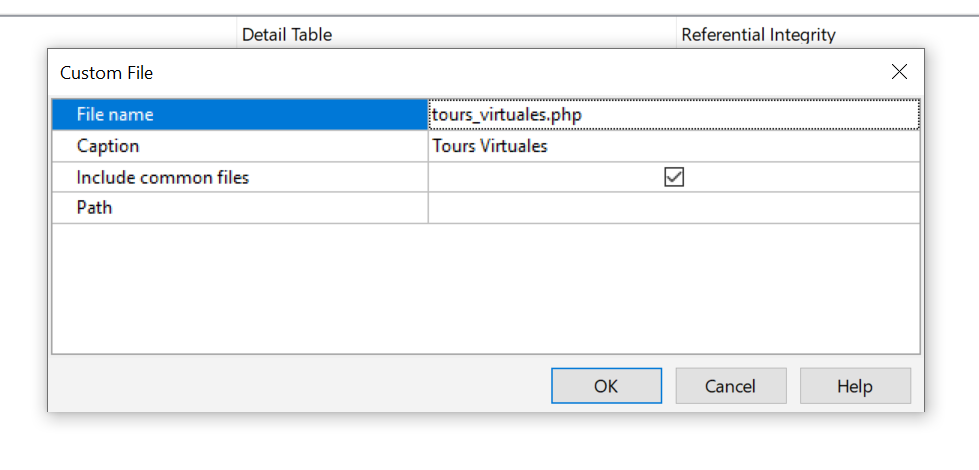The height and width of the screenshot is (470, 979).
Task: Click the Custom File title bar text
Action: coord(106,73)
